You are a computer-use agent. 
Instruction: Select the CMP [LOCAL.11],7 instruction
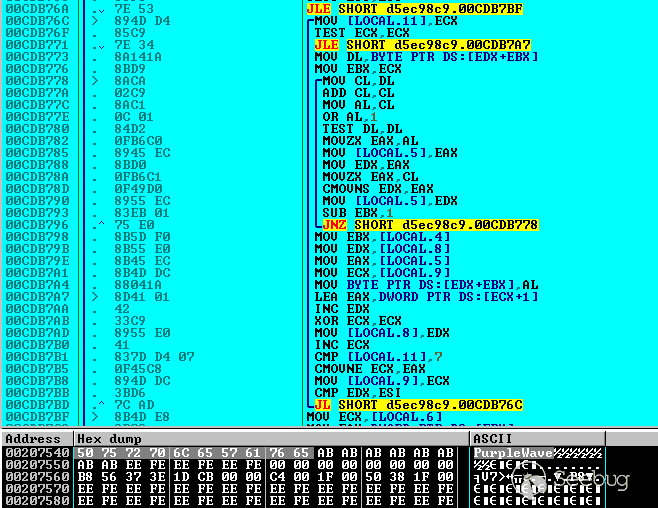(378, 357)
